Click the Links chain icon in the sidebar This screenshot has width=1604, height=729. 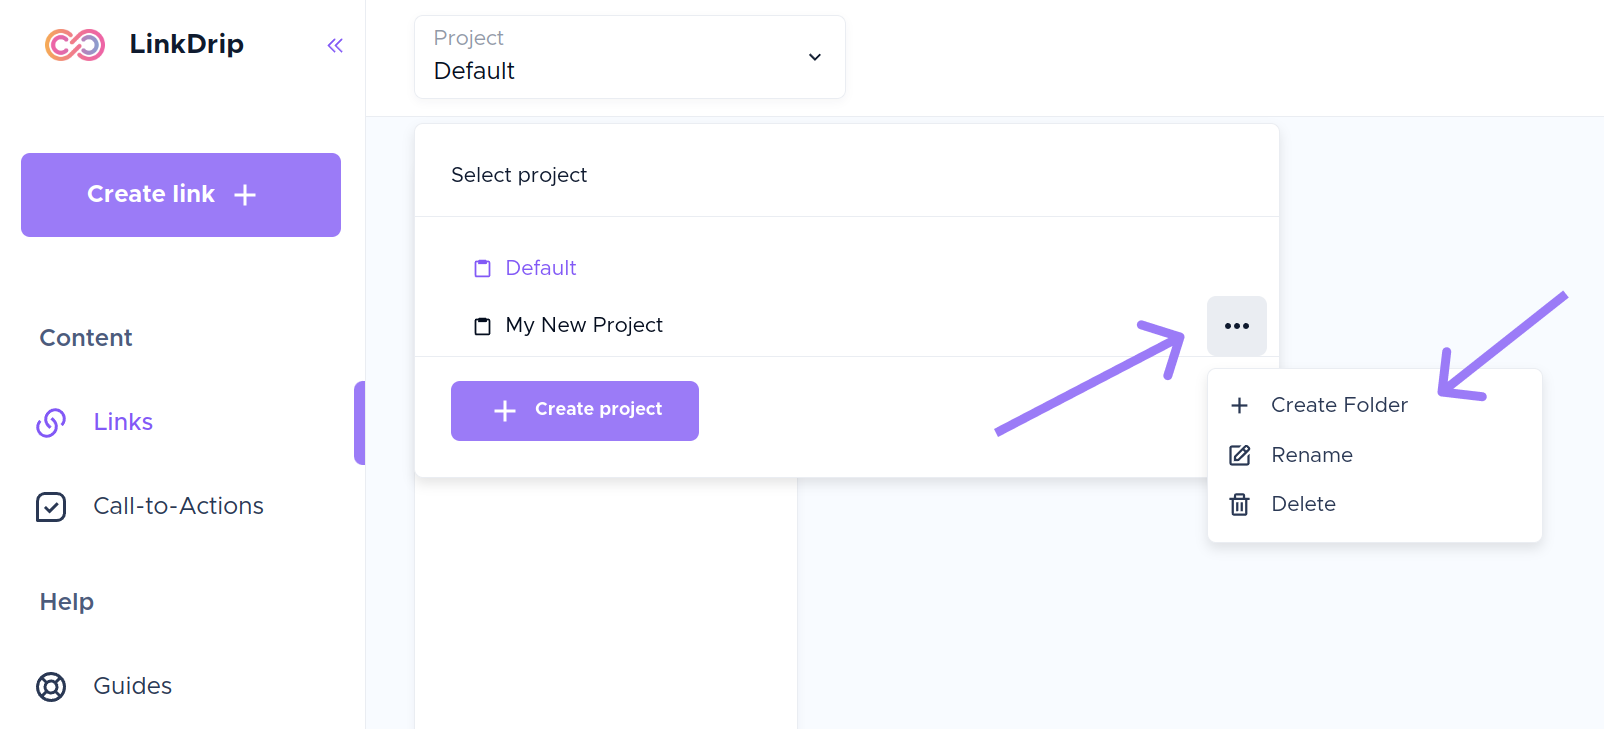pos(51,422)
